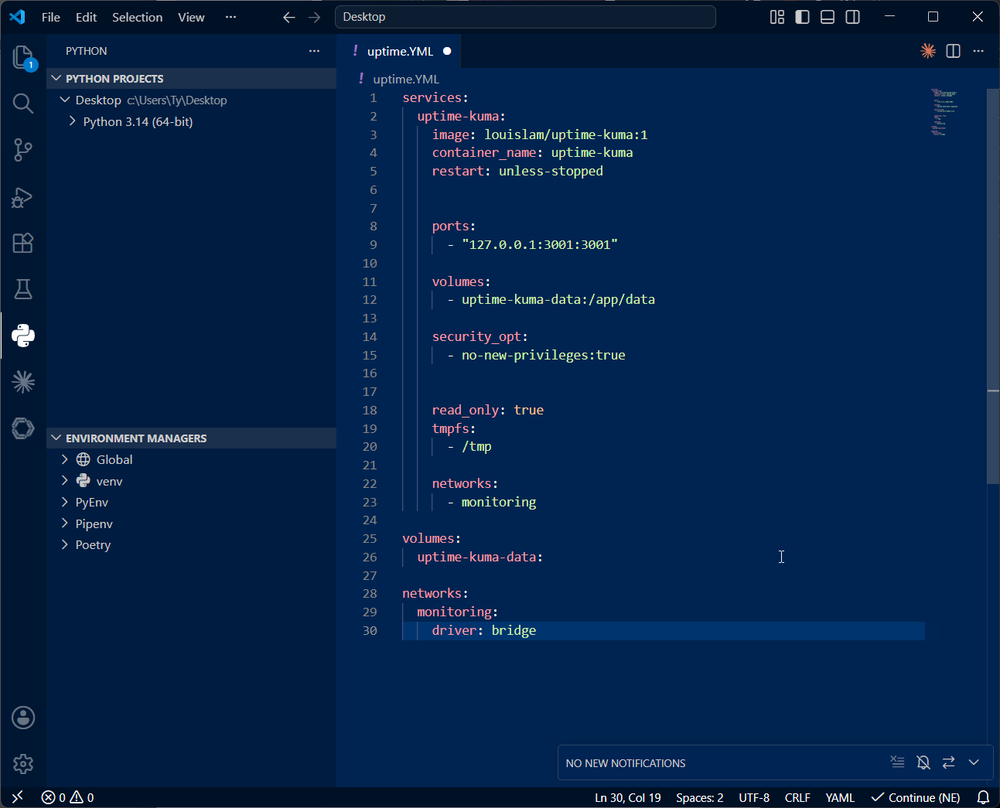Open the Run and Debug view
Image resolution: width=1000 pixels, height=808 pixels.
tap(23, 197)
